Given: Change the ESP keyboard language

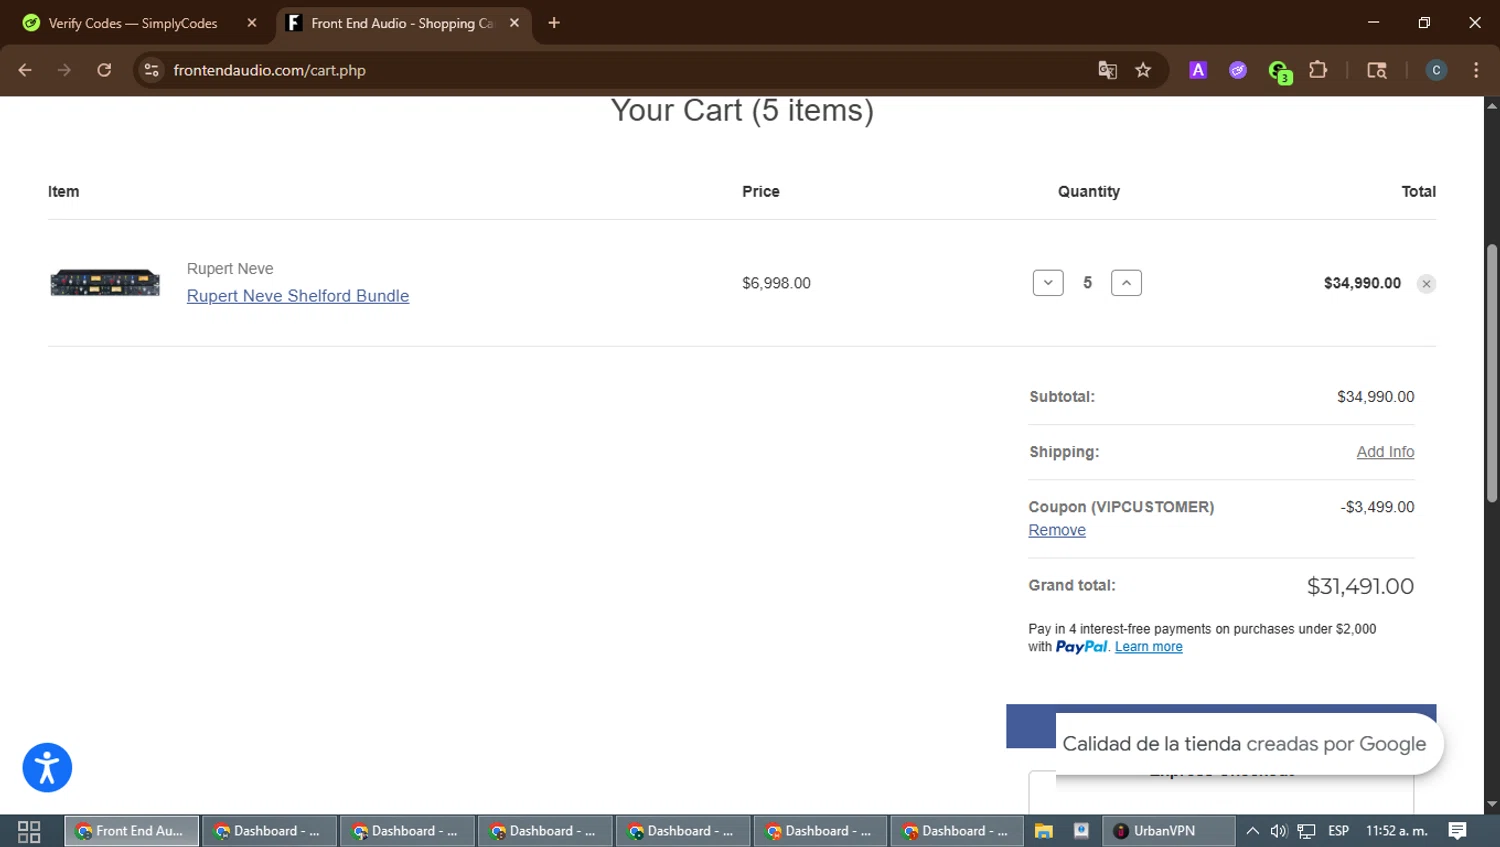Looking at the screenshot, I should [x=1338, y=831].
